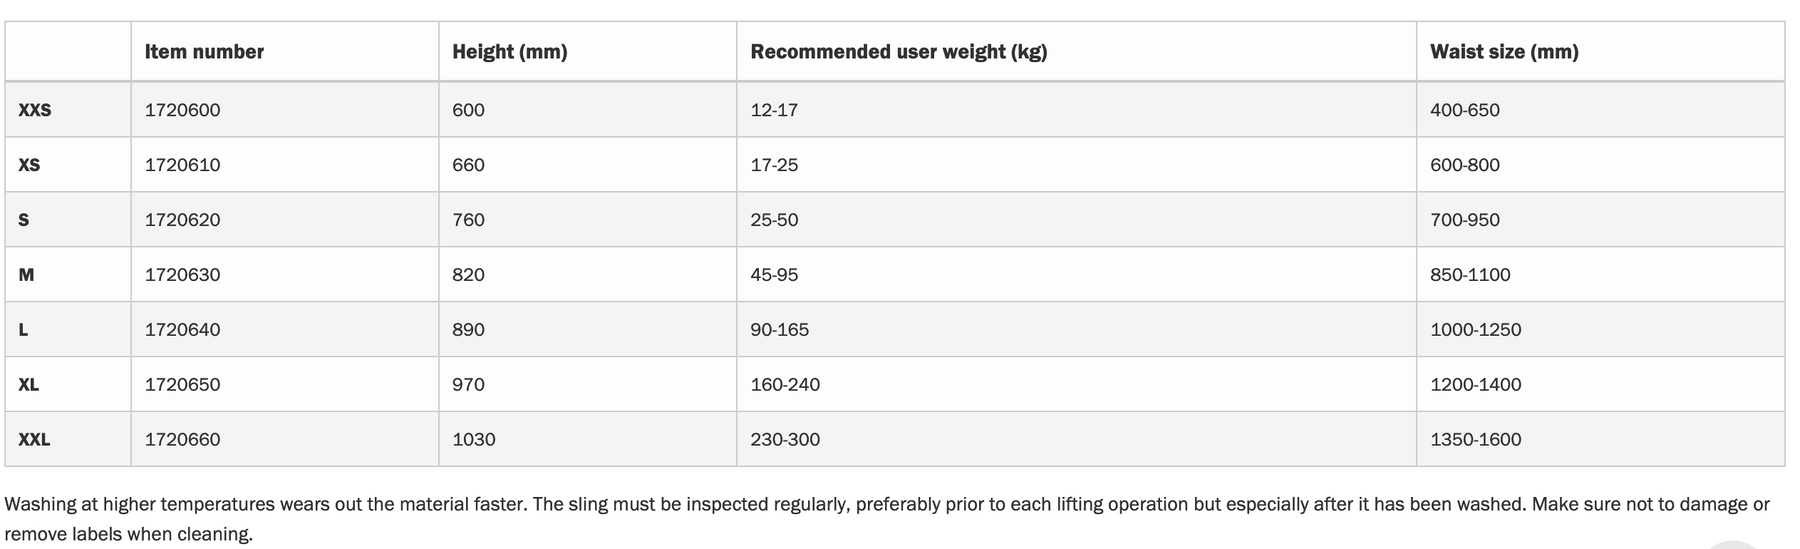Select the XL size row label
Screen dimensions: 1800x549
(x=29, y=385)
